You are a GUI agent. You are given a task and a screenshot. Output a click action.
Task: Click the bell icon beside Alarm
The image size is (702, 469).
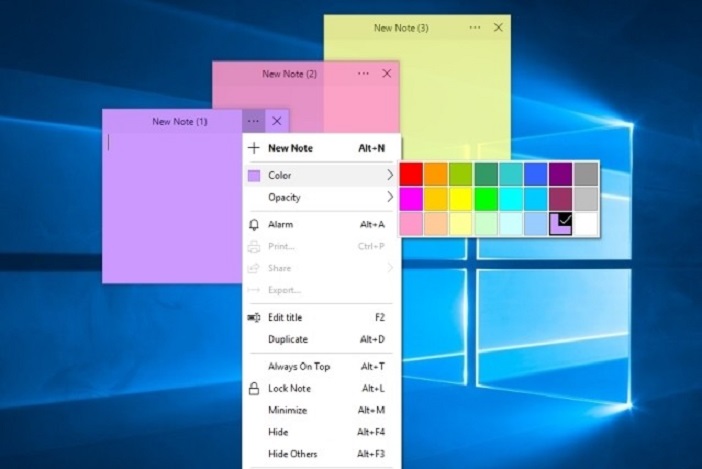[254, 225]
